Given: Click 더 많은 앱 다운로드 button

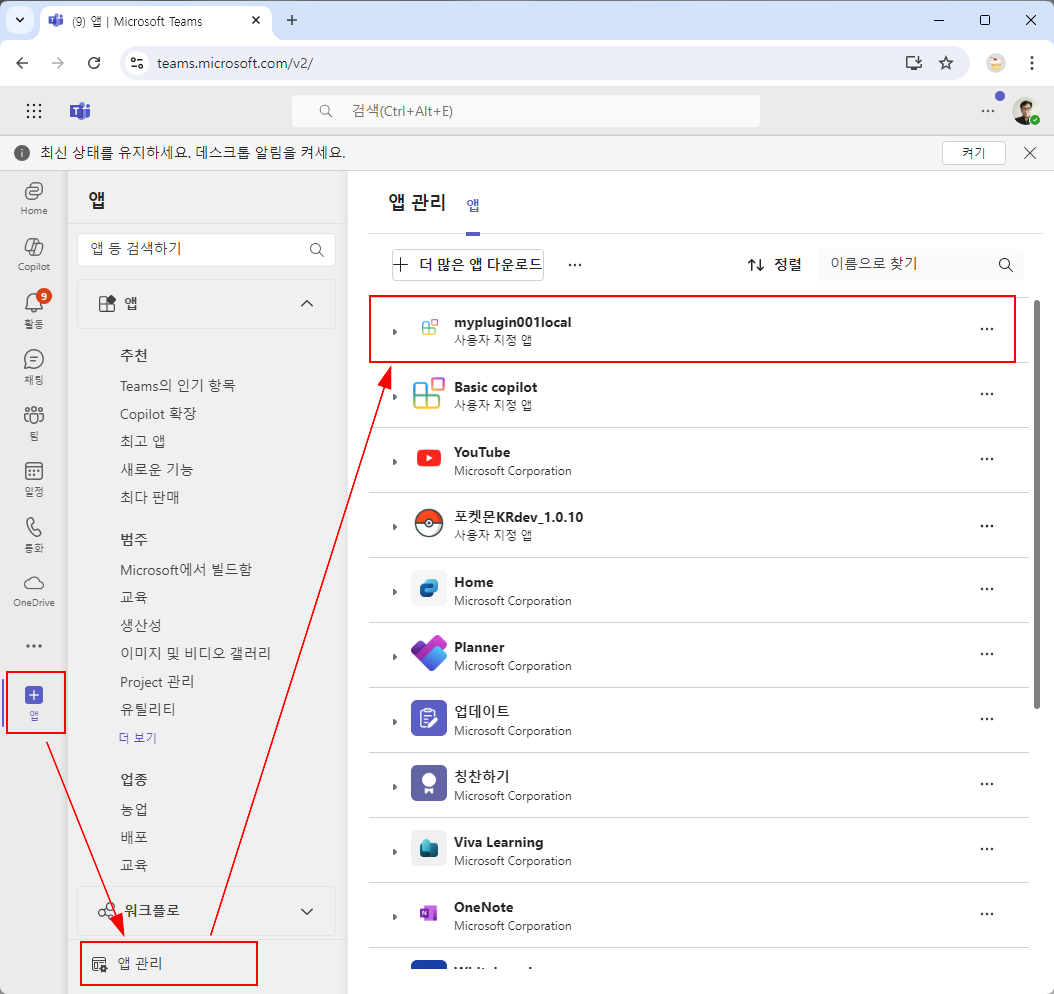Looking at the screenshot, I should 468,265.
